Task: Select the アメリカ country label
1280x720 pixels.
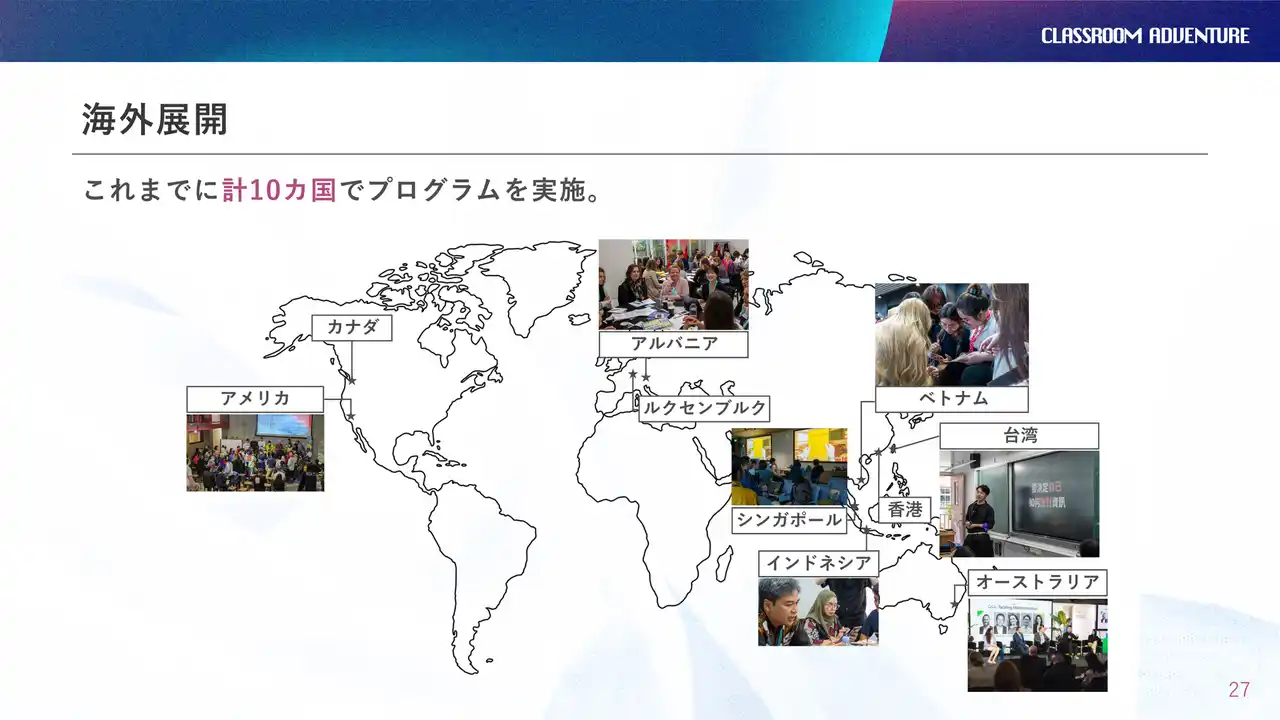Action: tap(255, 399)
